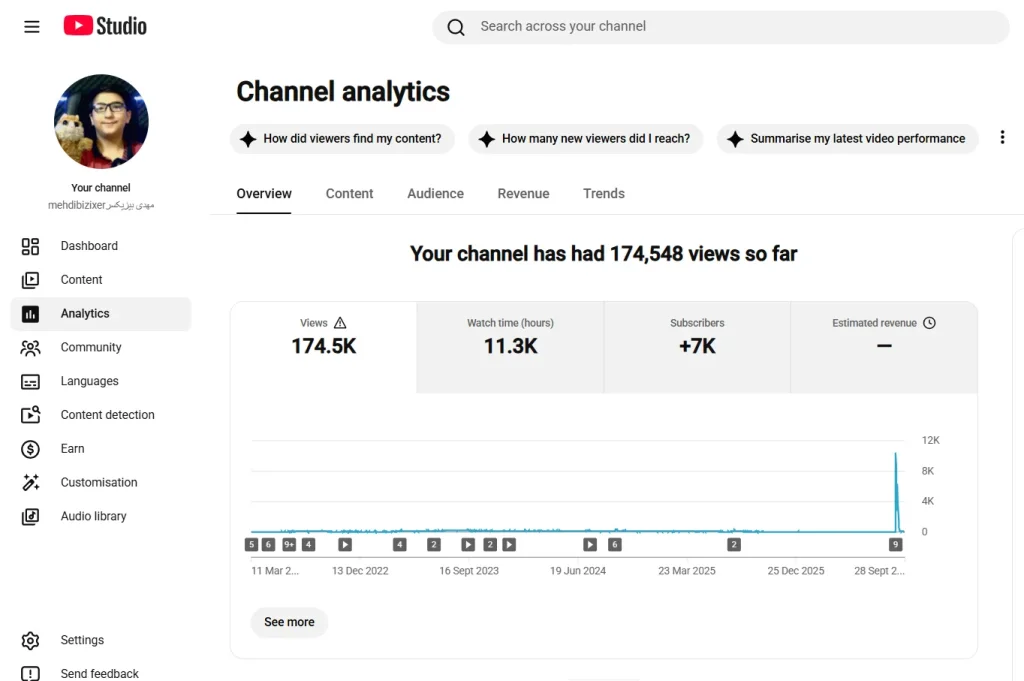The width and height of the screenshot is (1024, 681).
Task: Open the hamburger navigation menu
Action: 31,27
